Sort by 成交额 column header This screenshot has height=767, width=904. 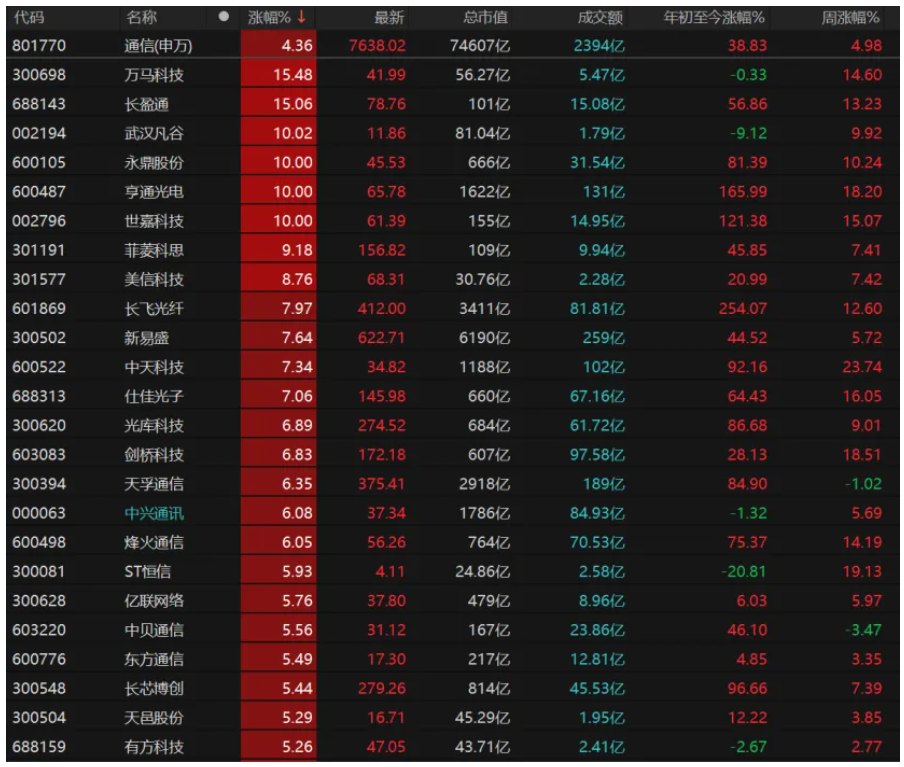[600, 17]
